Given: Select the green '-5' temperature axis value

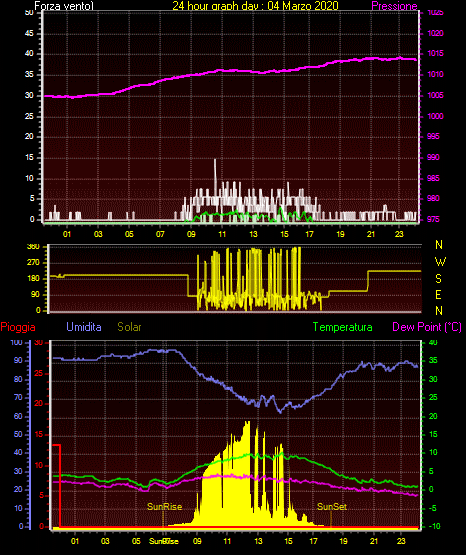Looking at the screenshot, I should [433, 508].
